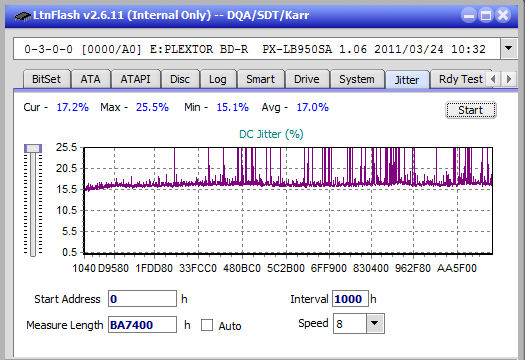
Task: Click the Start button
Action: pyautogui.click(x=471, y=110)
